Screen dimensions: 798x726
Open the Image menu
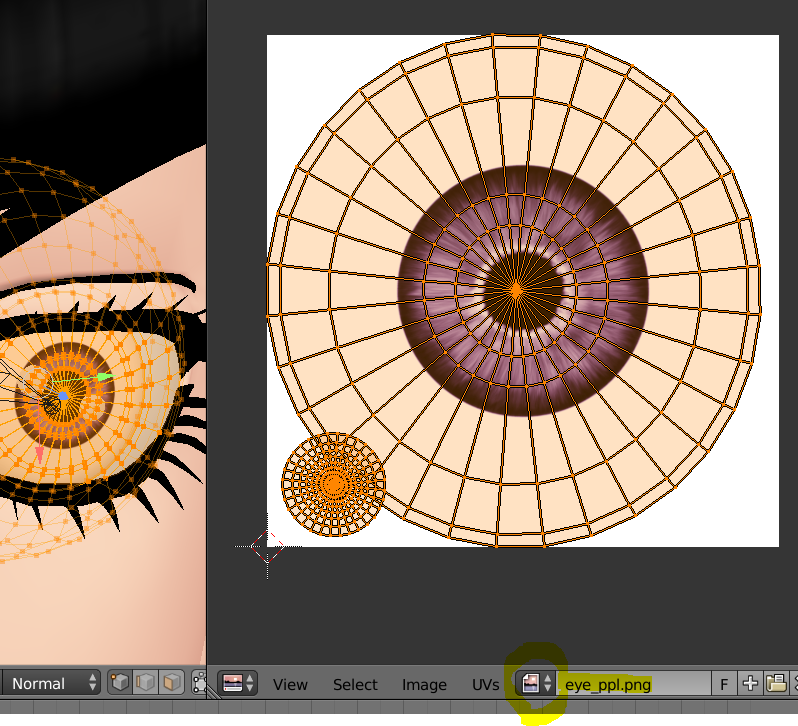424,685
